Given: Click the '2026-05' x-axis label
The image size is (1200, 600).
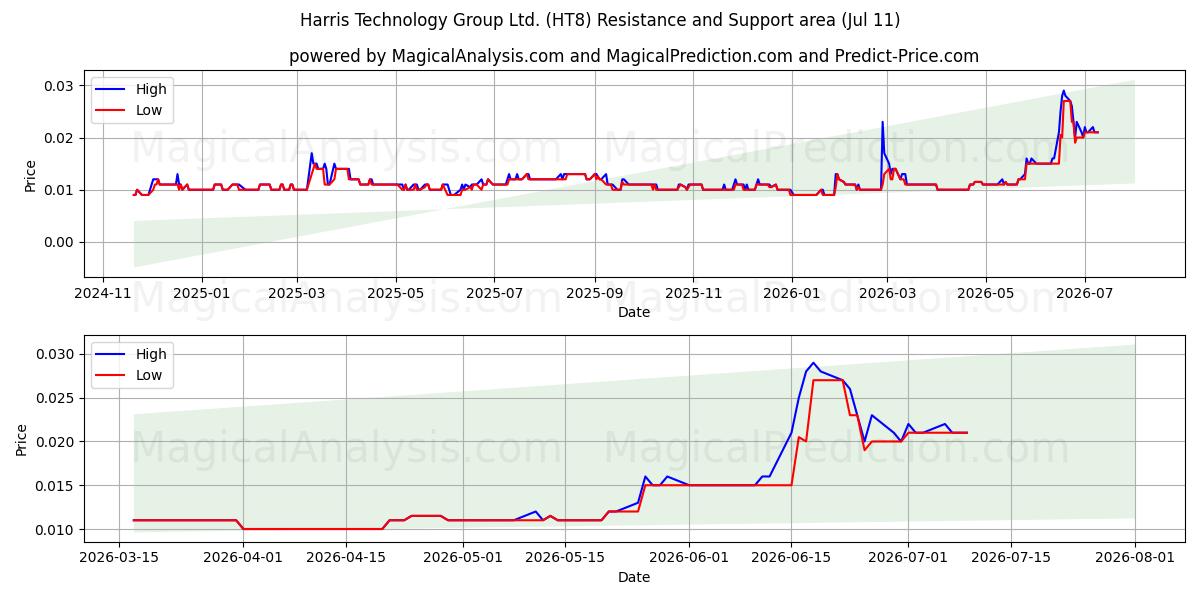Looking at the screenshot, I should coord(986,294).
